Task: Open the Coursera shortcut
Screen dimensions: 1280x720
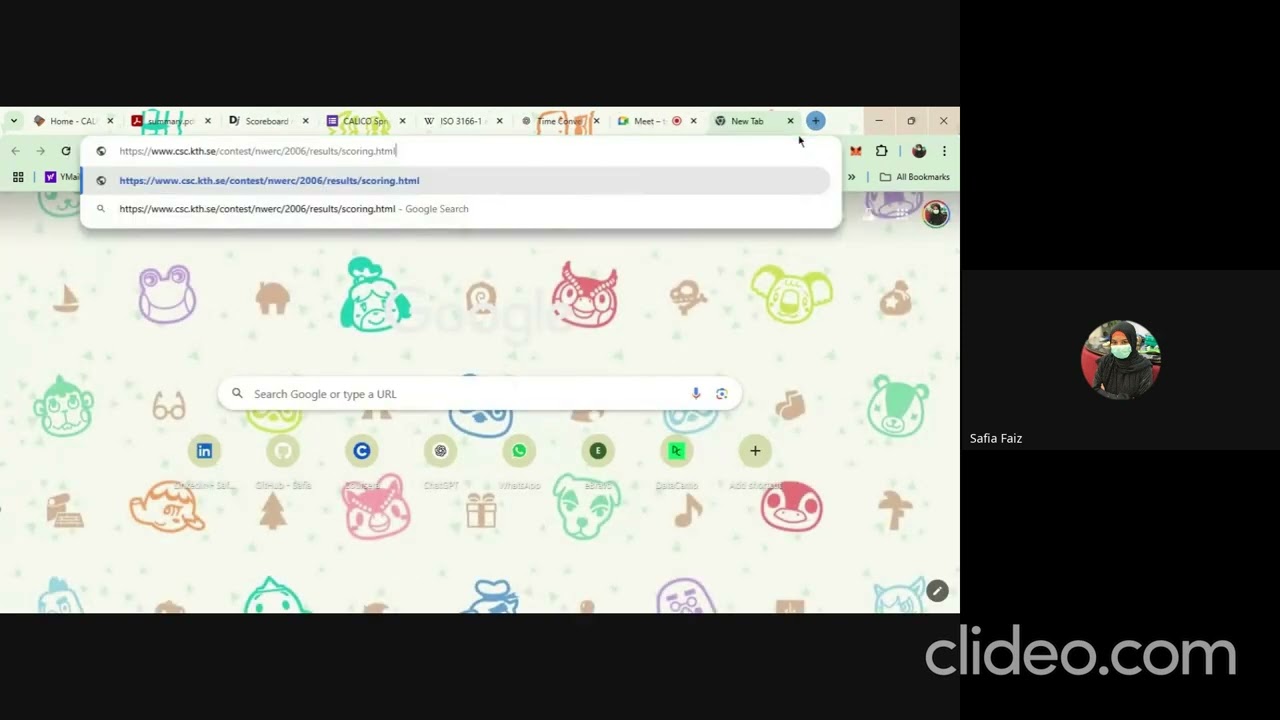Action: [362, 451]
